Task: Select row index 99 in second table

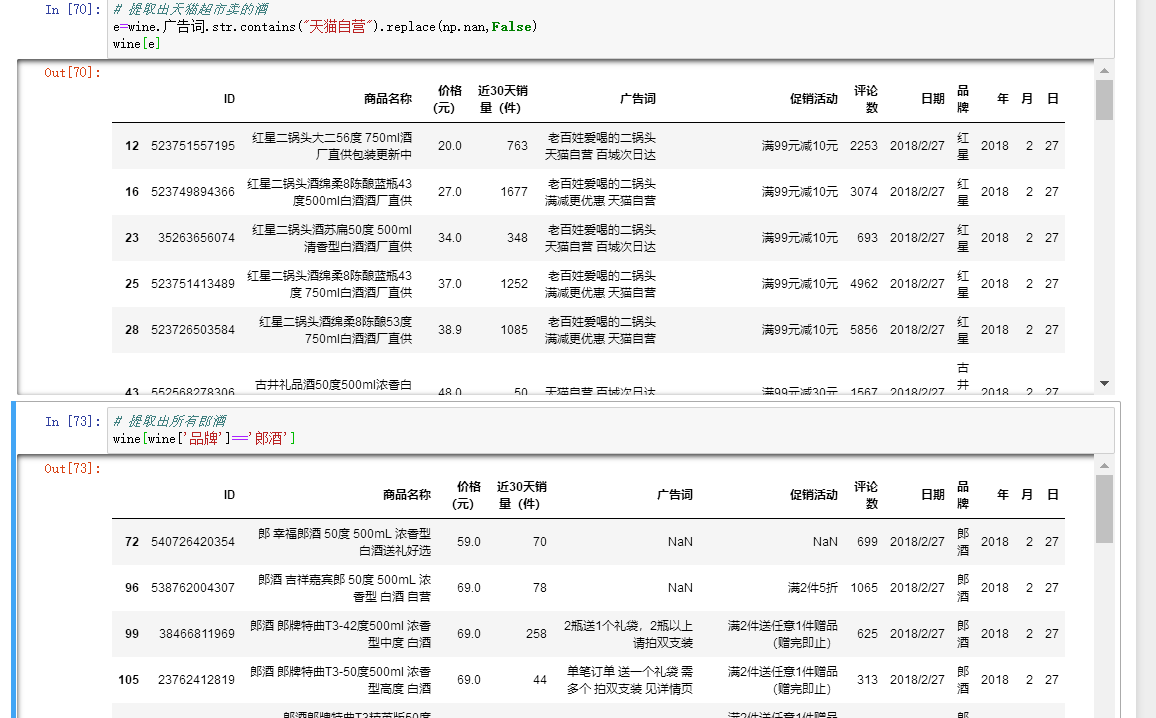Action: point(132,634)
